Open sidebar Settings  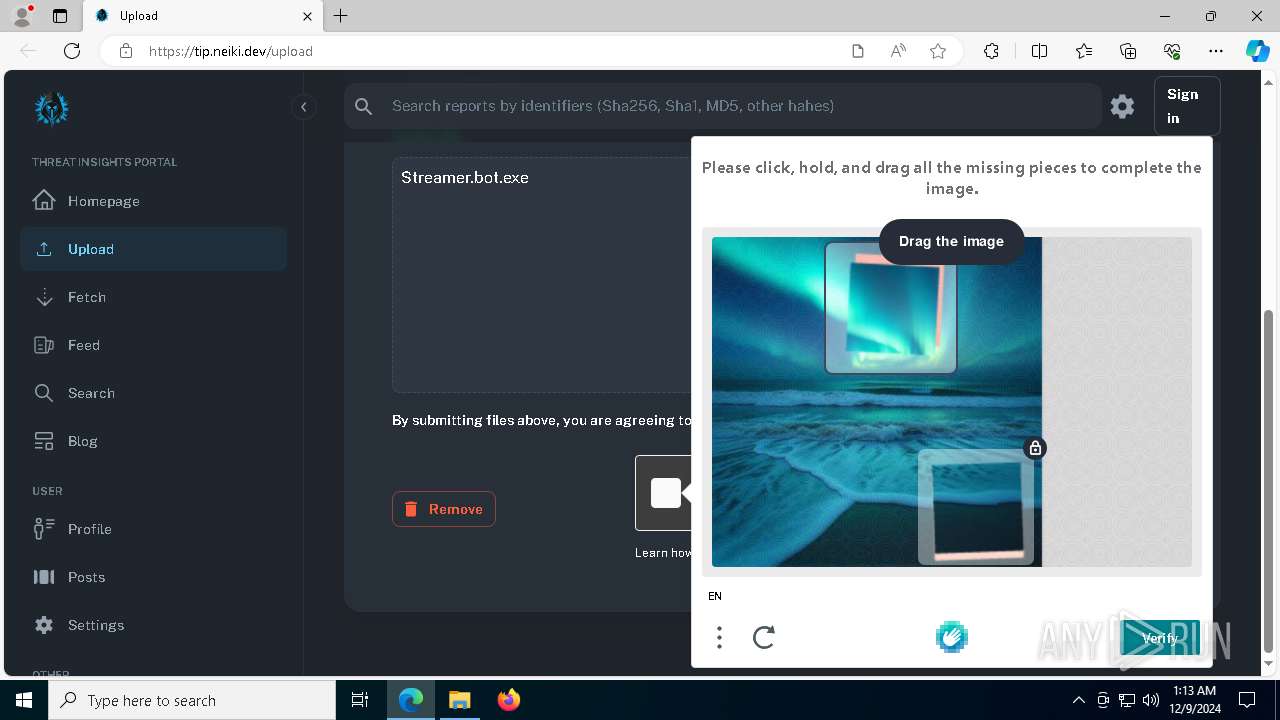153,625
